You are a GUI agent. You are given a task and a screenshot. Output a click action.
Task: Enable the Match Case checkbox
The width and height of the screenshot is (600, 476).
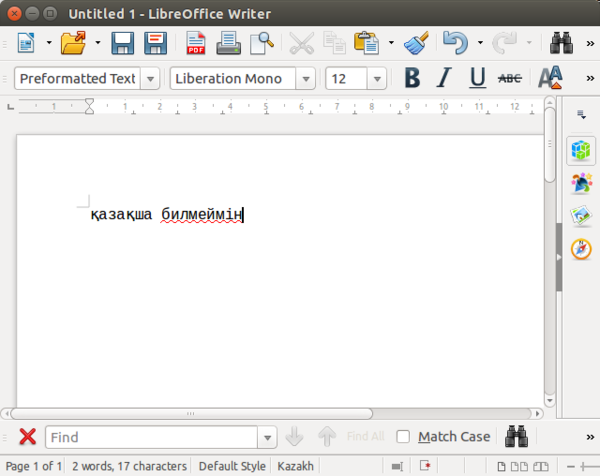click(403, 437)
